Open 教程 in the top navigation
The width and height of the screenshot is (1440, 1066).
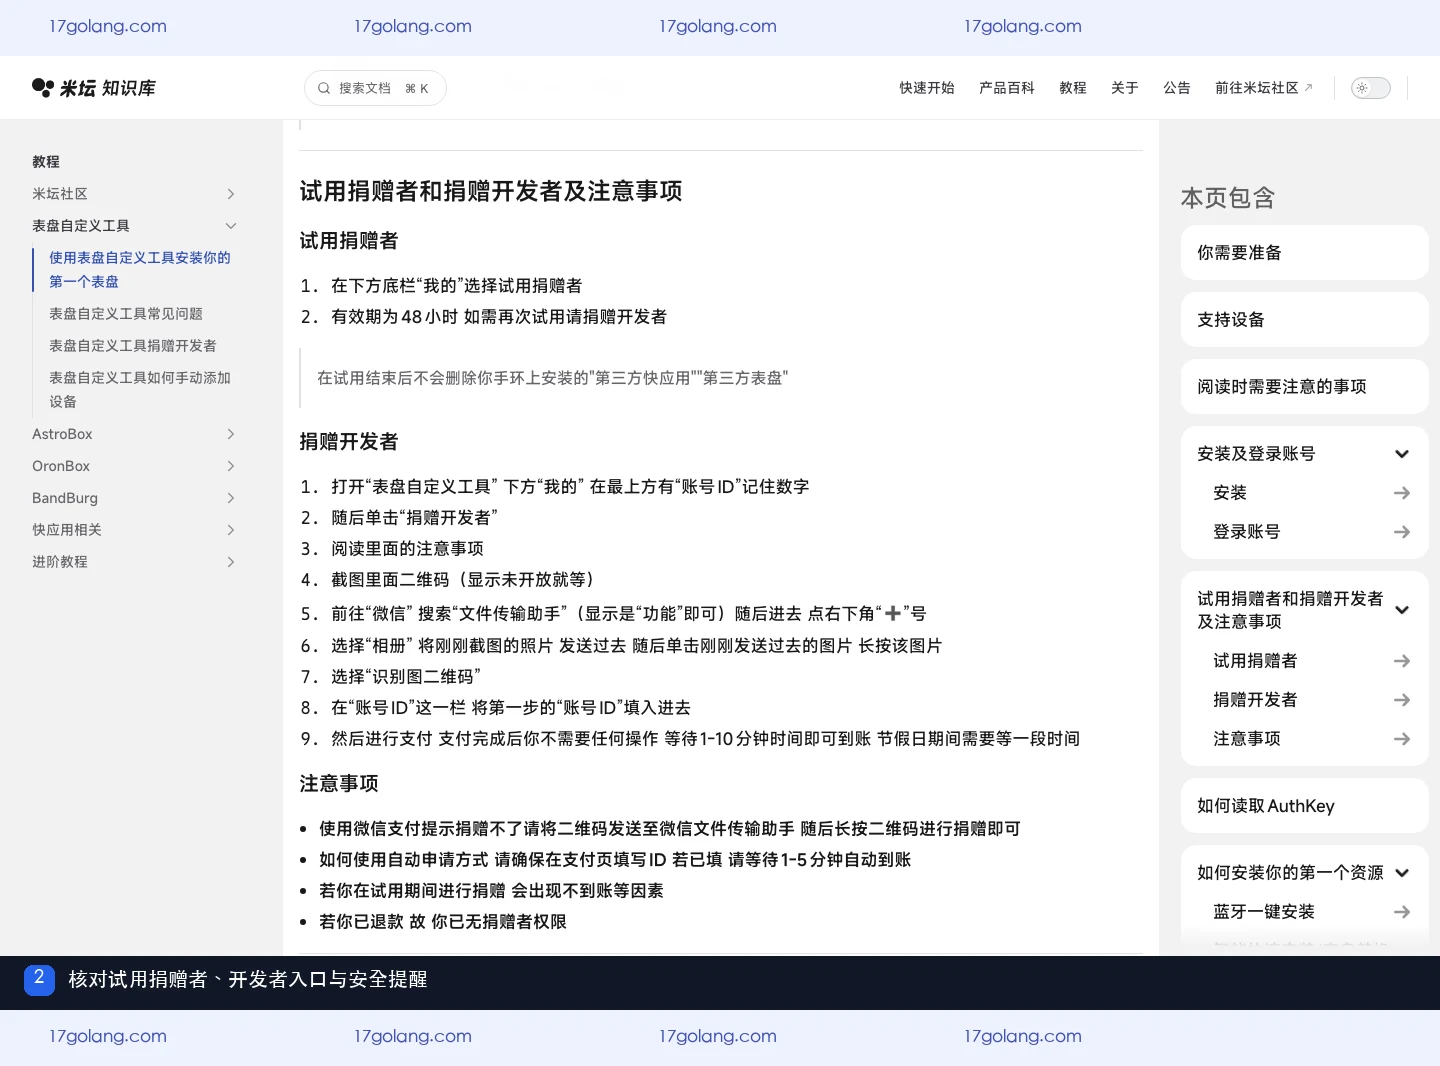[1073, 88]
